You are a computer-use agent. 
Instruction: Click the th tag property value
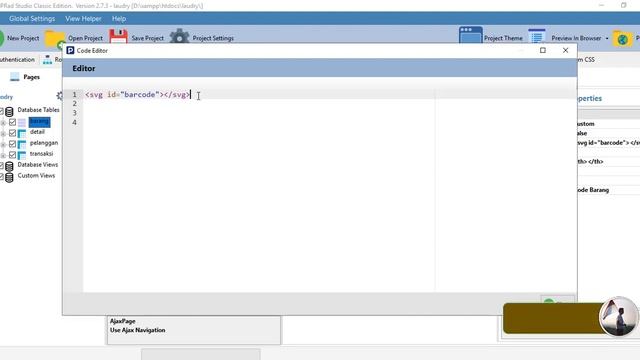[x=590, y=162]
